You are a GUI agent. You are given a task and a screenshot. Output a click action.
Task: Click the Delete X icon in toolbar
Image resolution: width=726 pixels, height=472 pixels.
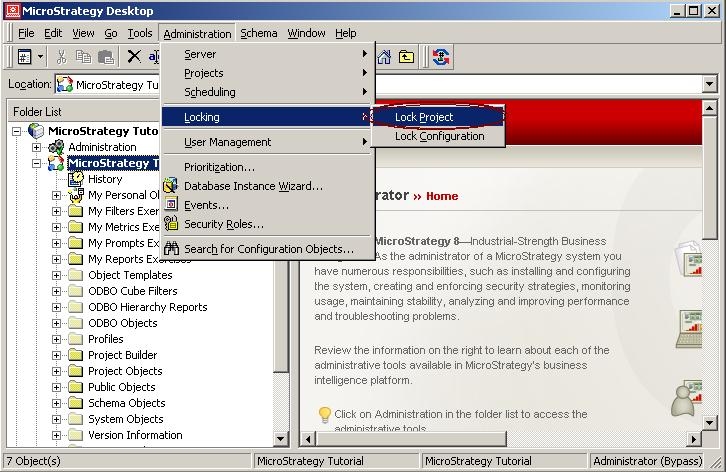pyautogui.click(x=134, y=57)
